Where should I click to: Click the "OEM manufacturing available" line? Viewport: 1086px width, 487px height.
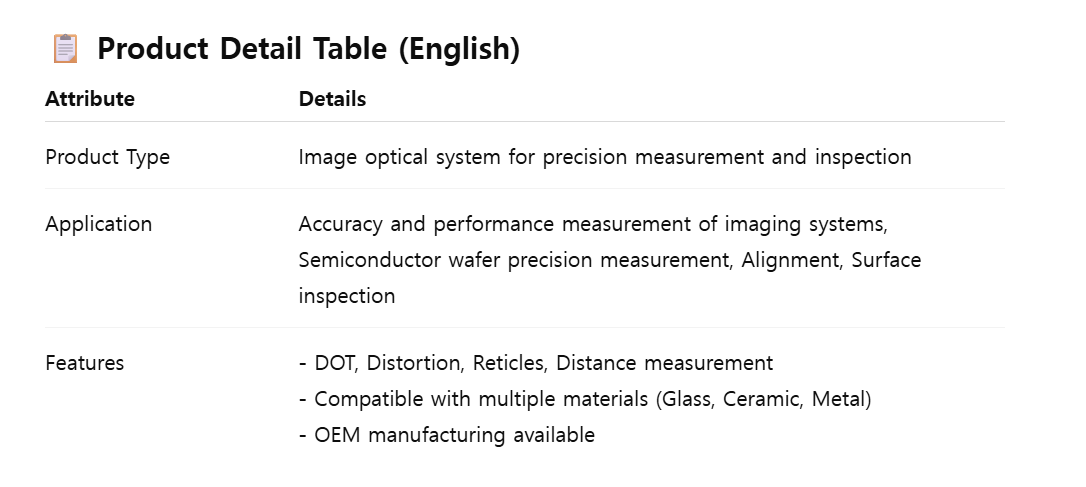tap(454, 435)
